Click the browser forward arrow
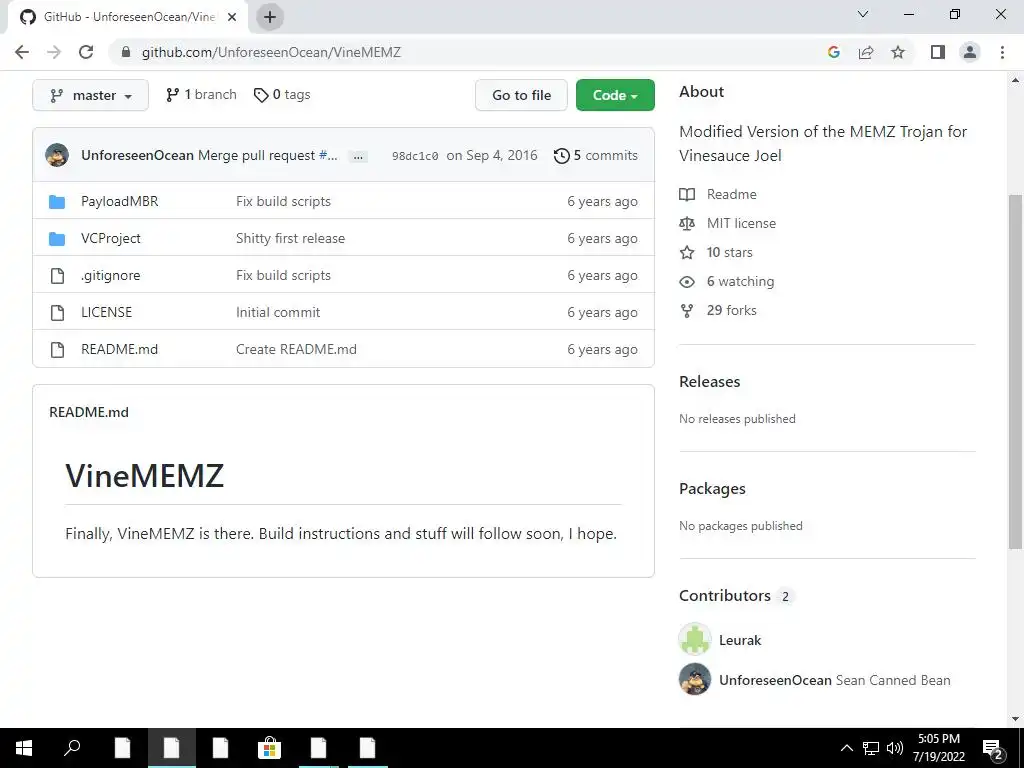1024x768 pixels. (54, 52)
